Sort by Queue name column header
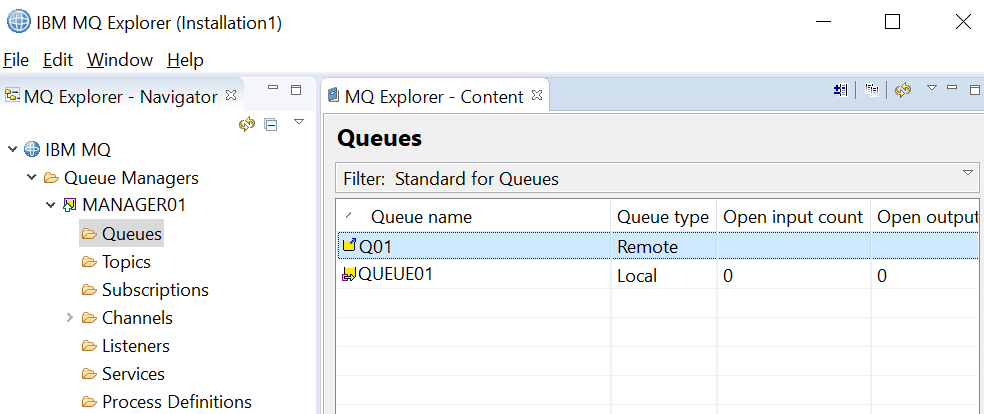This screenshot has height=414, width=984. click(421, 217)
